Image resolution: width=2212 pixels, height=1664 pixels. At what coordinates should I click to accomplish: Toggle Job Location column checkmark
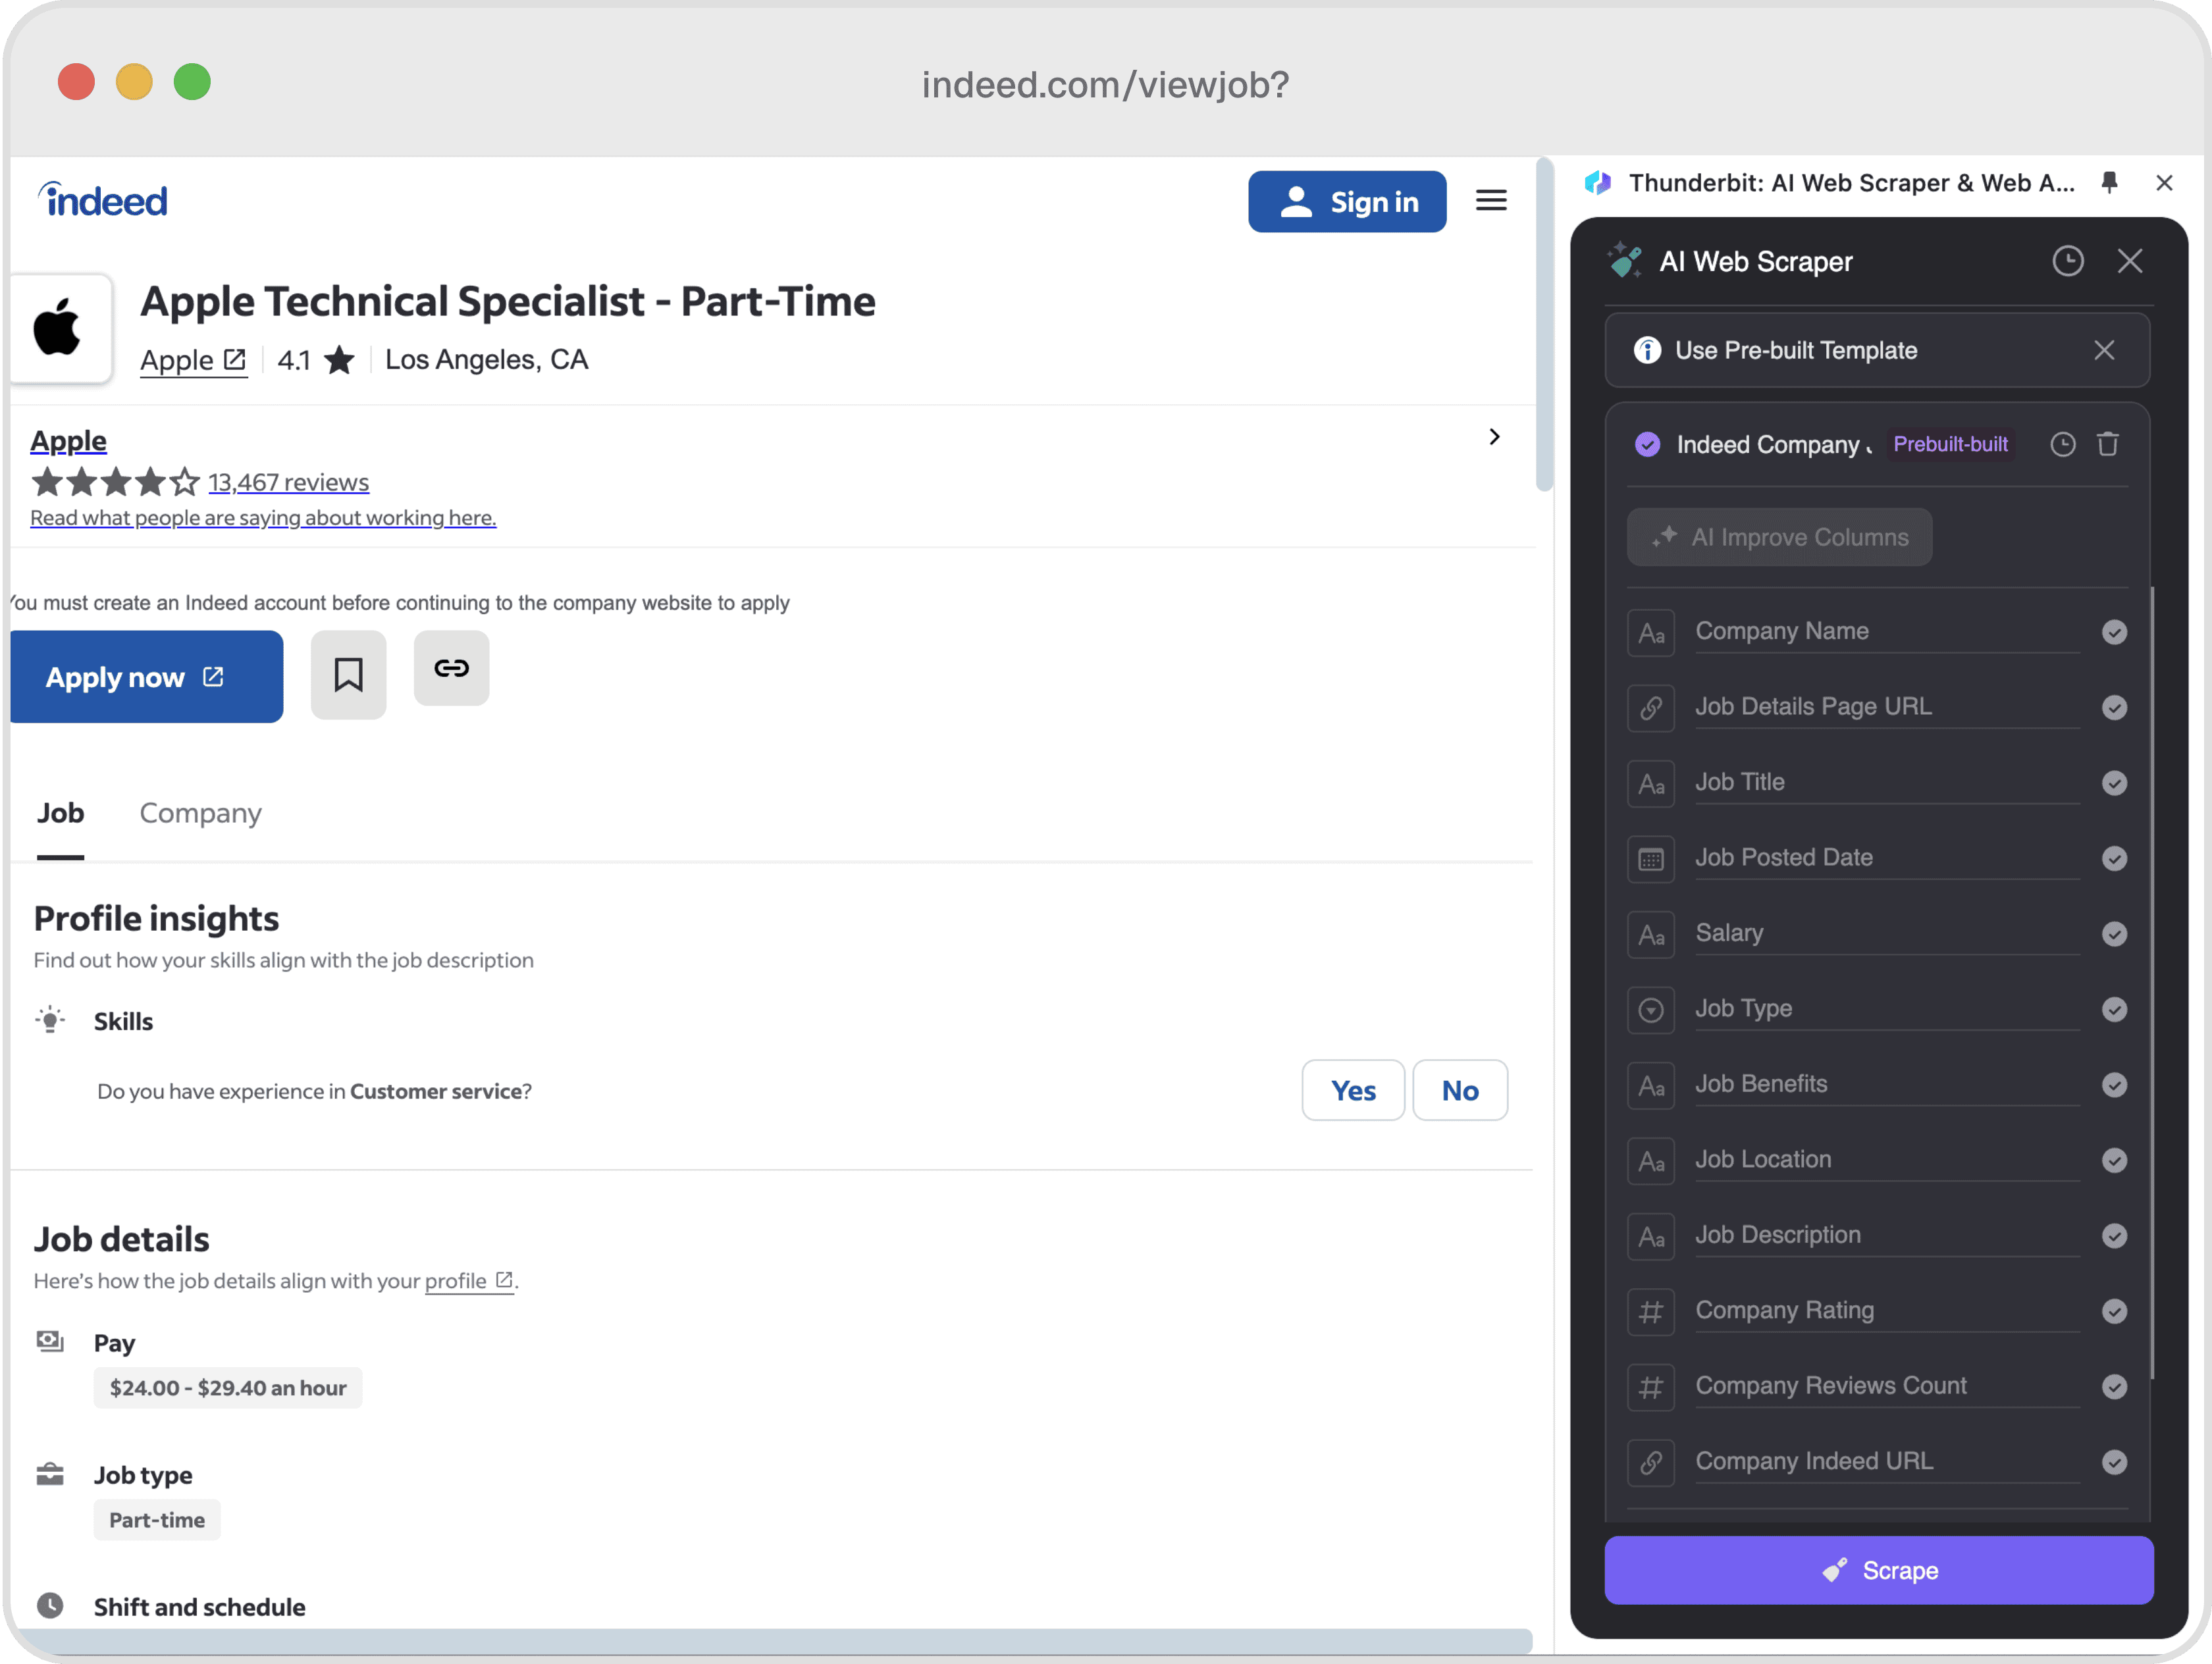pyautogui.click(x=2114, y=1161)
